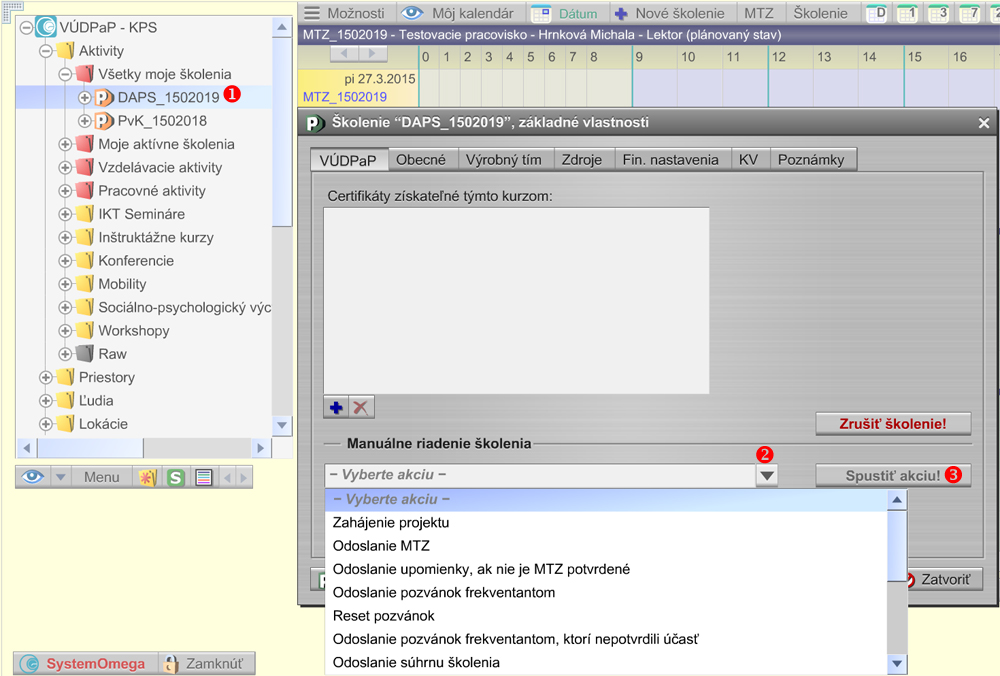Click the green S icon in sidebar toolbar

(176, 477)
